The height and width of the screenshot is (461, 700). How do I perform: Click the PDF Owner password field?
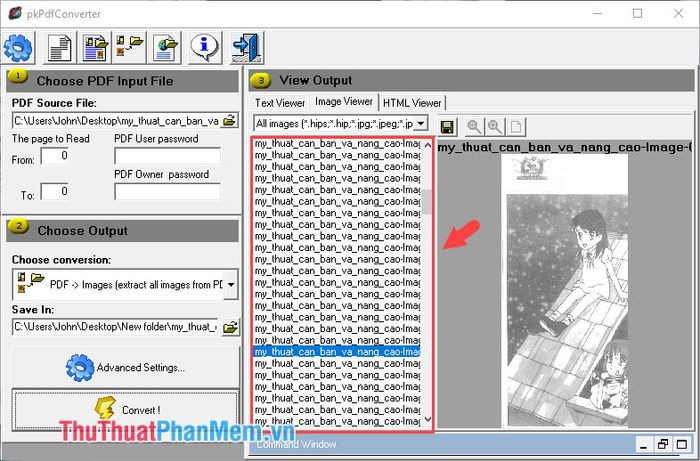[167, 191]
